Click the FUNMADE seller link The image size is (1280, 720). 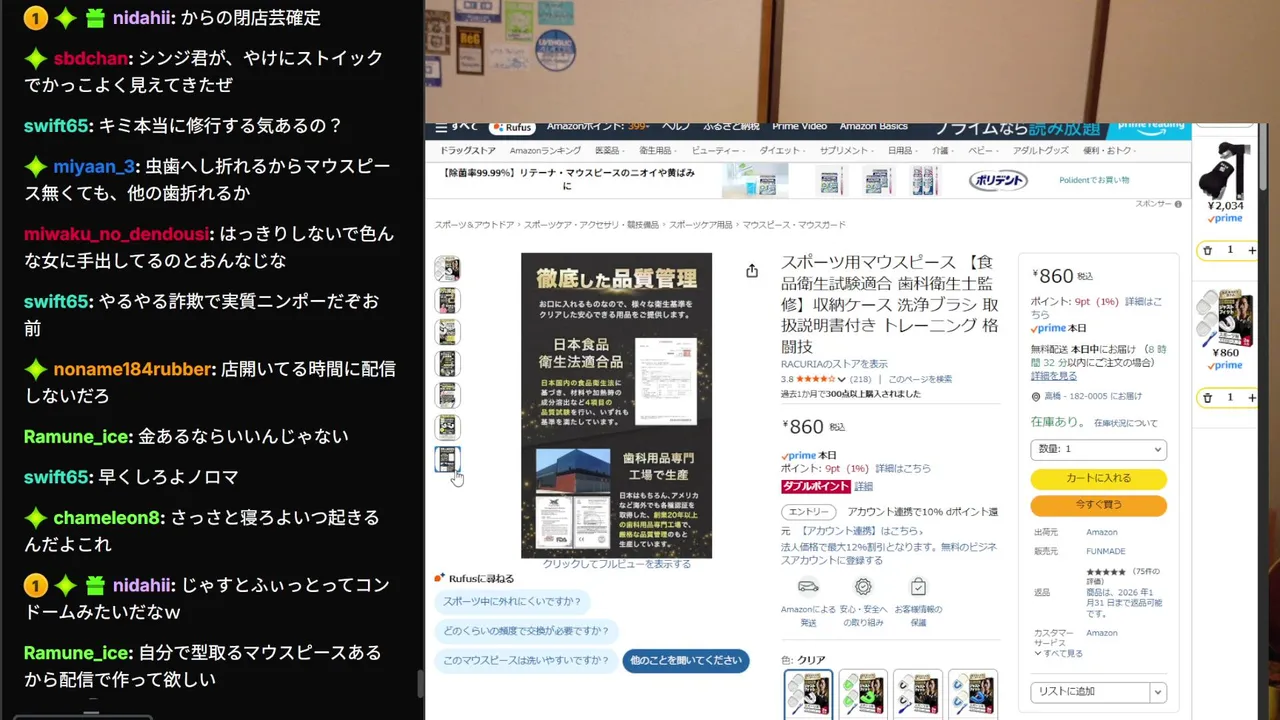[1106, 551]
